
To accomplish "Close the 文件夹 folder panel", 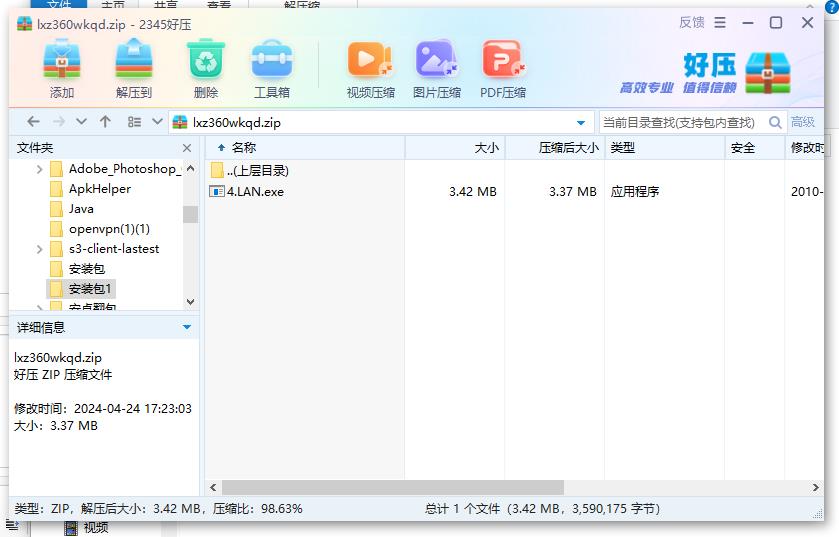I will tap(187, 148).
